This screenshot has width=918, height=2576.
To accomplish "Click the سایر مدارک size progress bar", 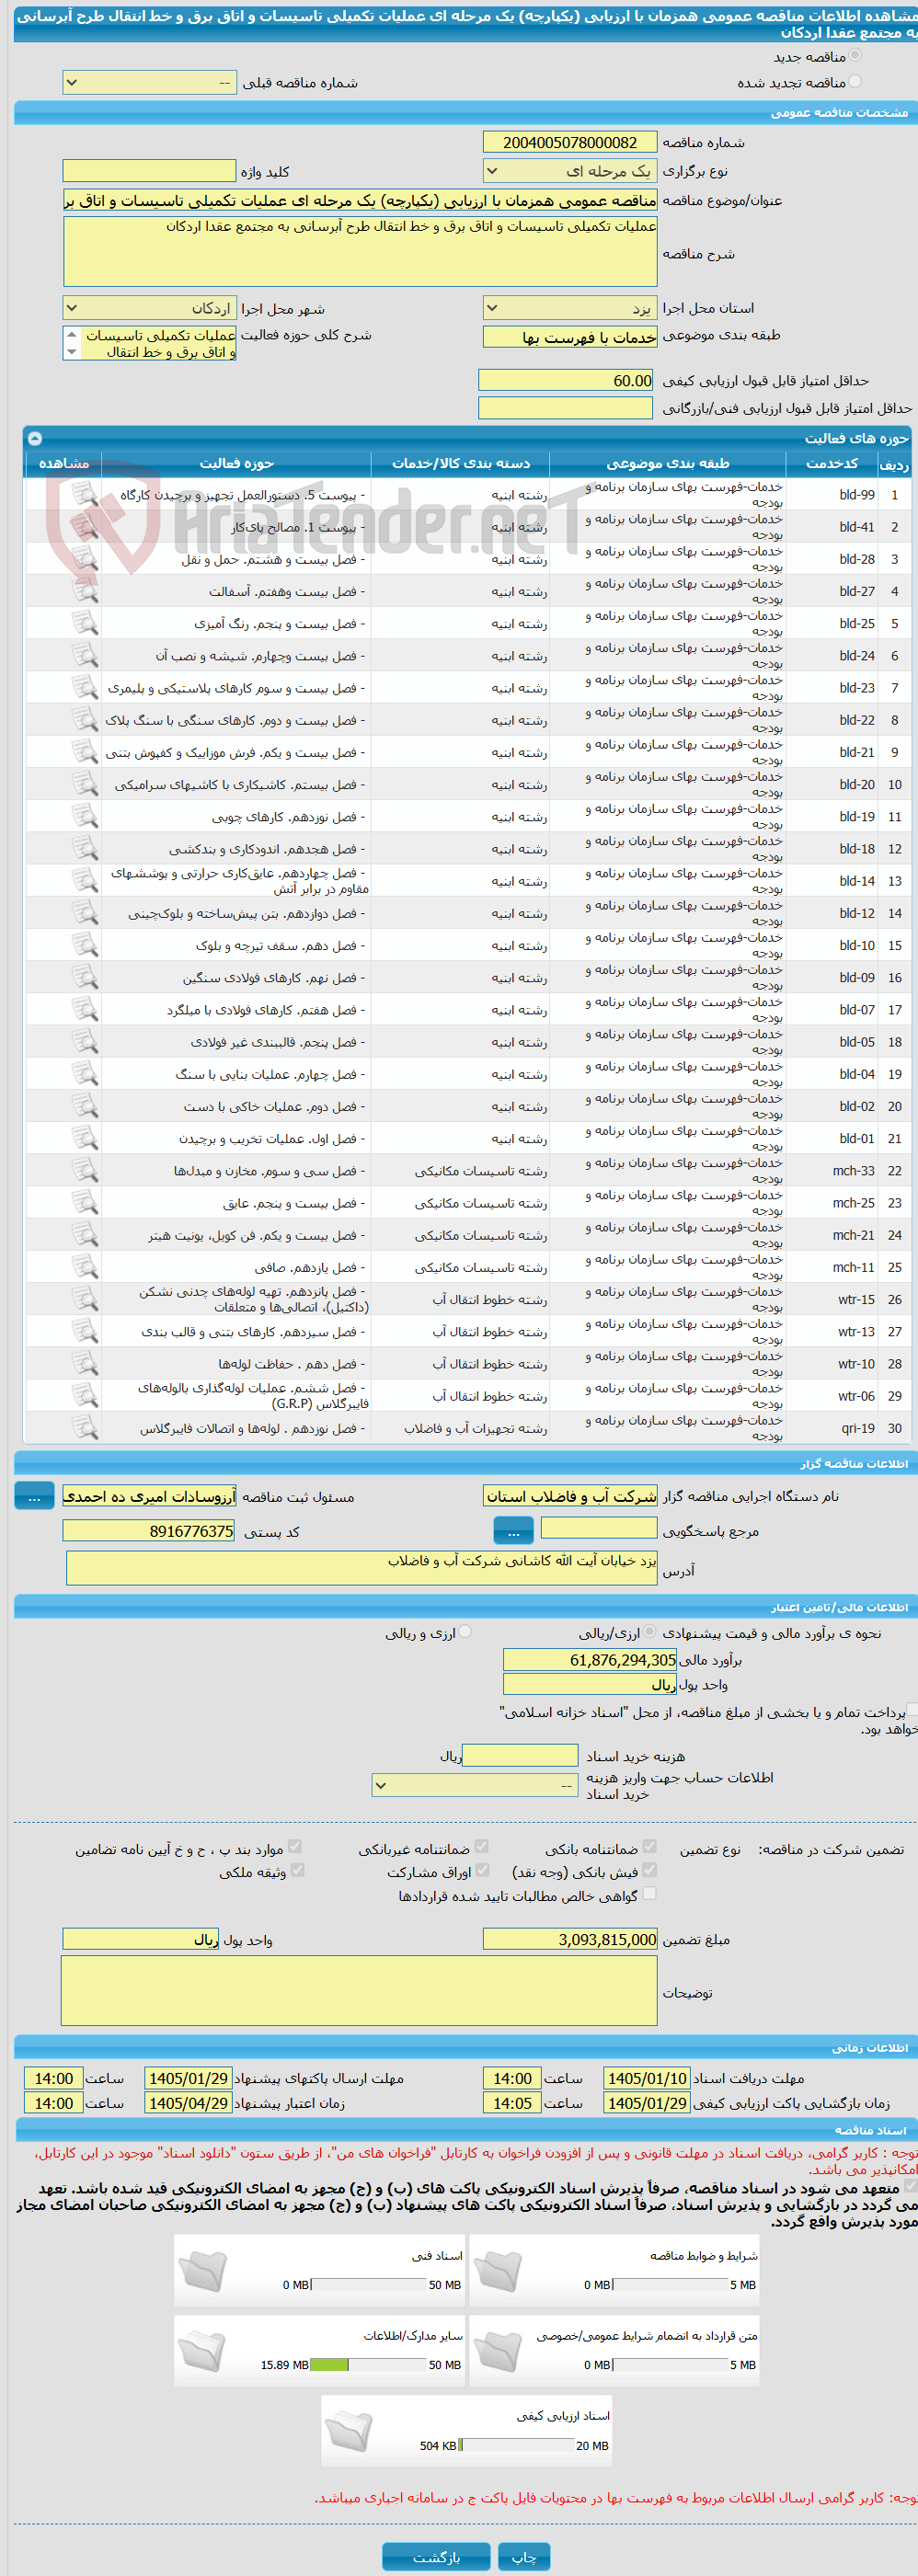I will click(369, 2365).
